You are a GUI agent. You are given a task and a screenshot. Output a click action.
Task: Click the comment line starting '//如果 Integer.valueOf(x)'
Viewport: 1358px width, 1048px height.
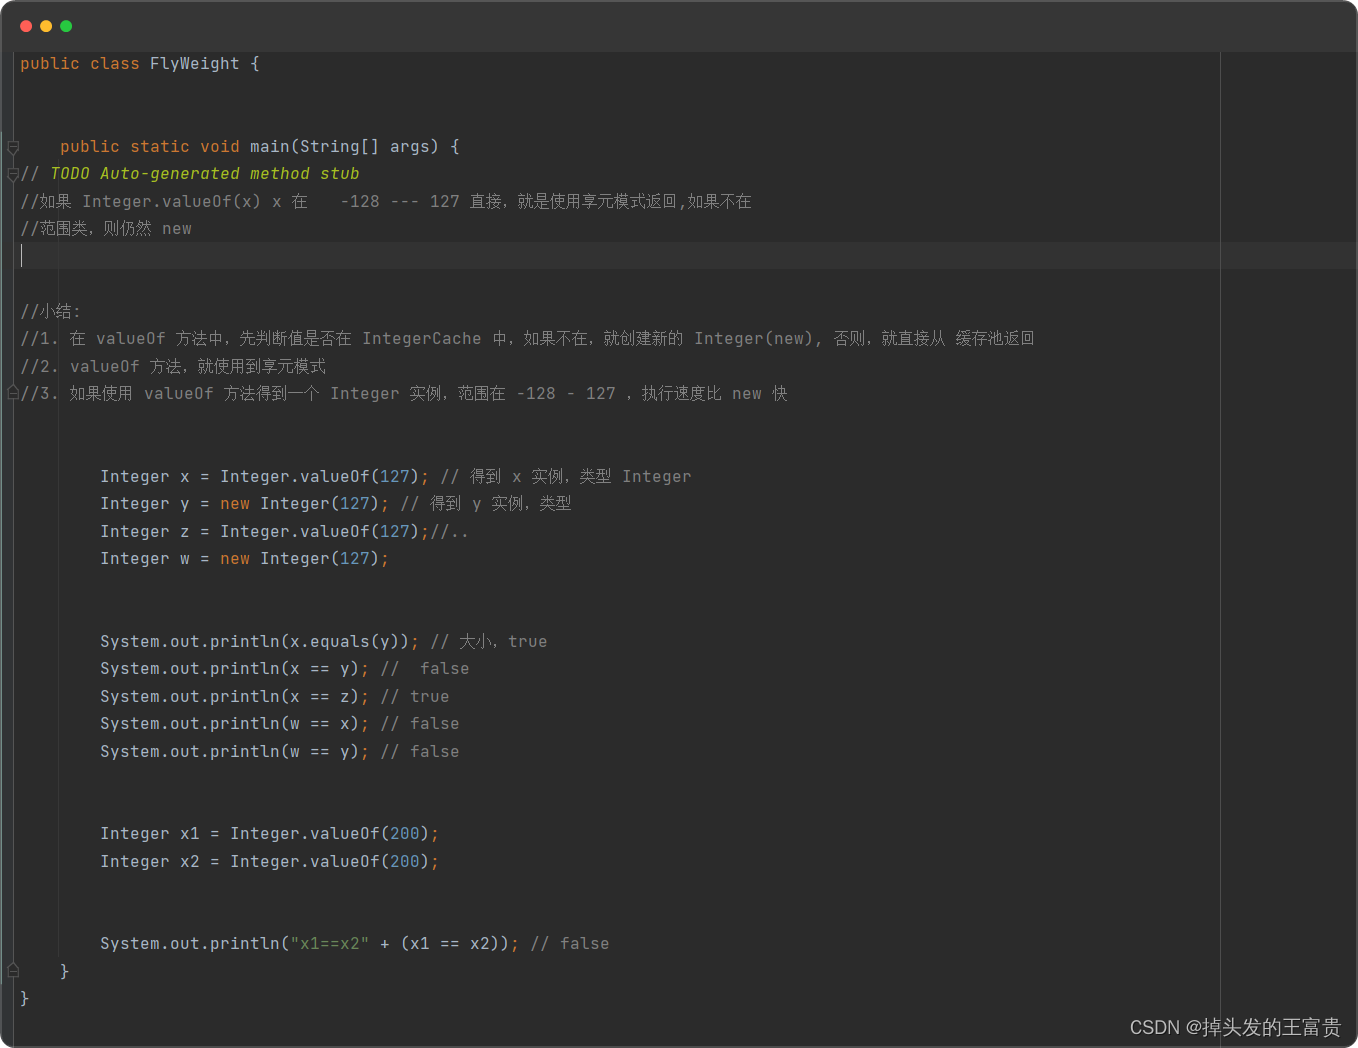386,202
